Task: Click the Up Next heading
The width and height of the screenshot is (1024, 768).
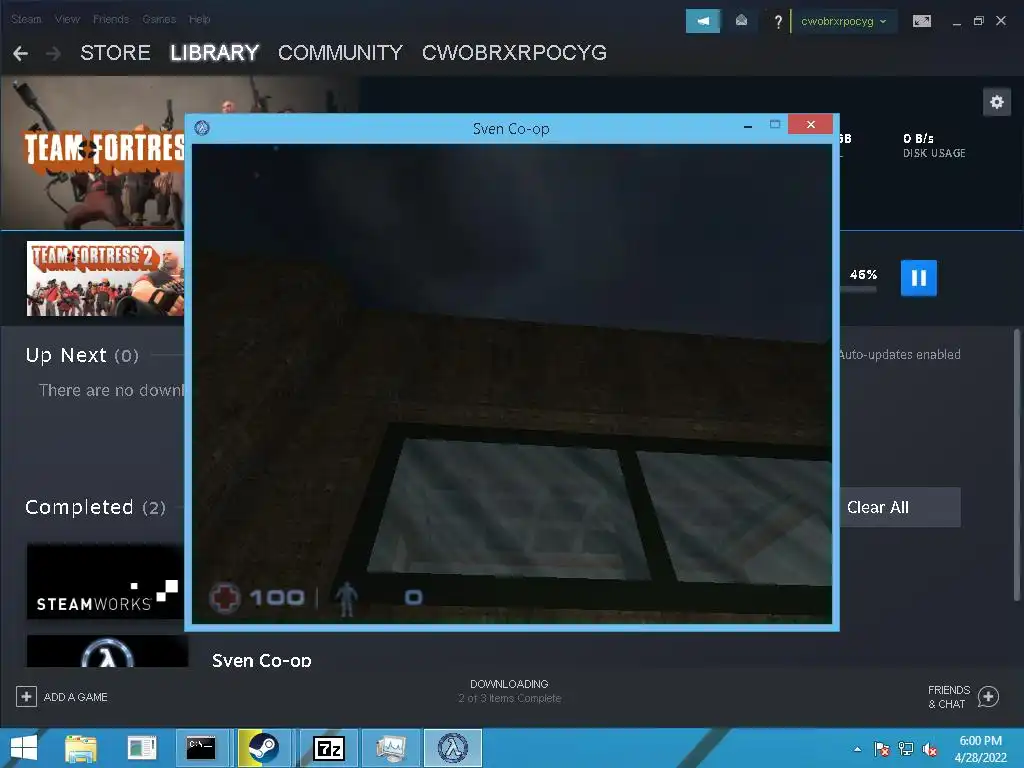Action: (x=82, y=355)
